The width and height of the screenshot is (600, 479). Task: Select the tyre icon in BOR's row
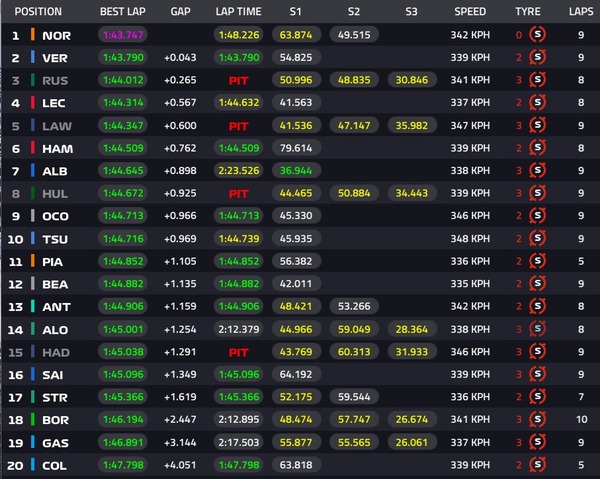pos(537,420)
